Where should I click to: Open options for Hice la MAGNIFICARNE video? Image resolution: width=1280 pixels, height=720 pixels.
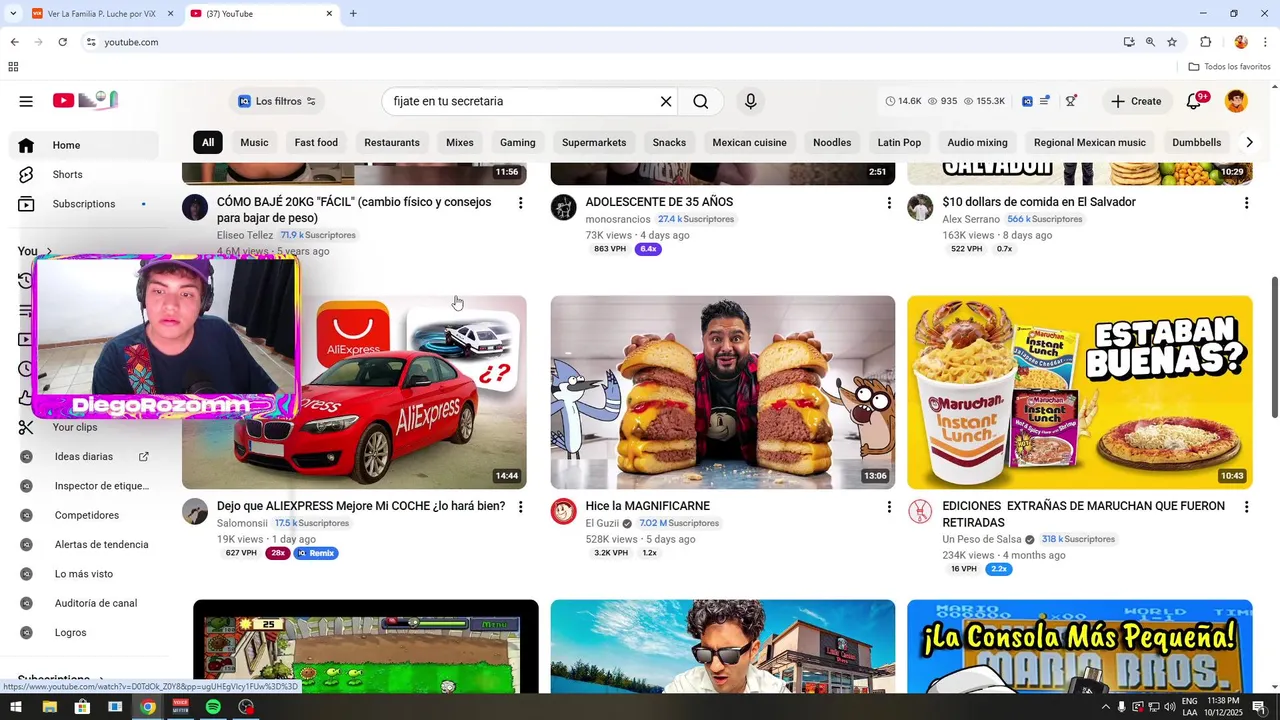[x=889, y=507]
